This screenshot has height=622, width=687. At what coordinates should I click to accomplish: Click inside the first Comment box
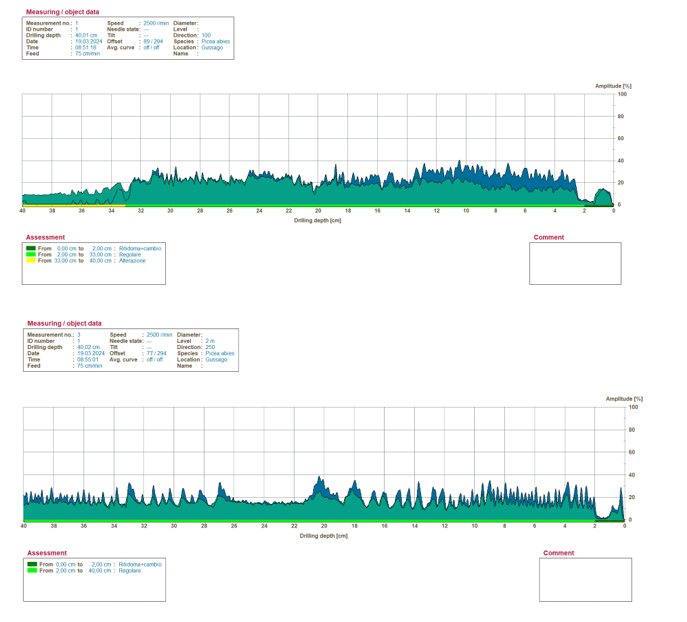pyautogui.click(x=575, y=263)
